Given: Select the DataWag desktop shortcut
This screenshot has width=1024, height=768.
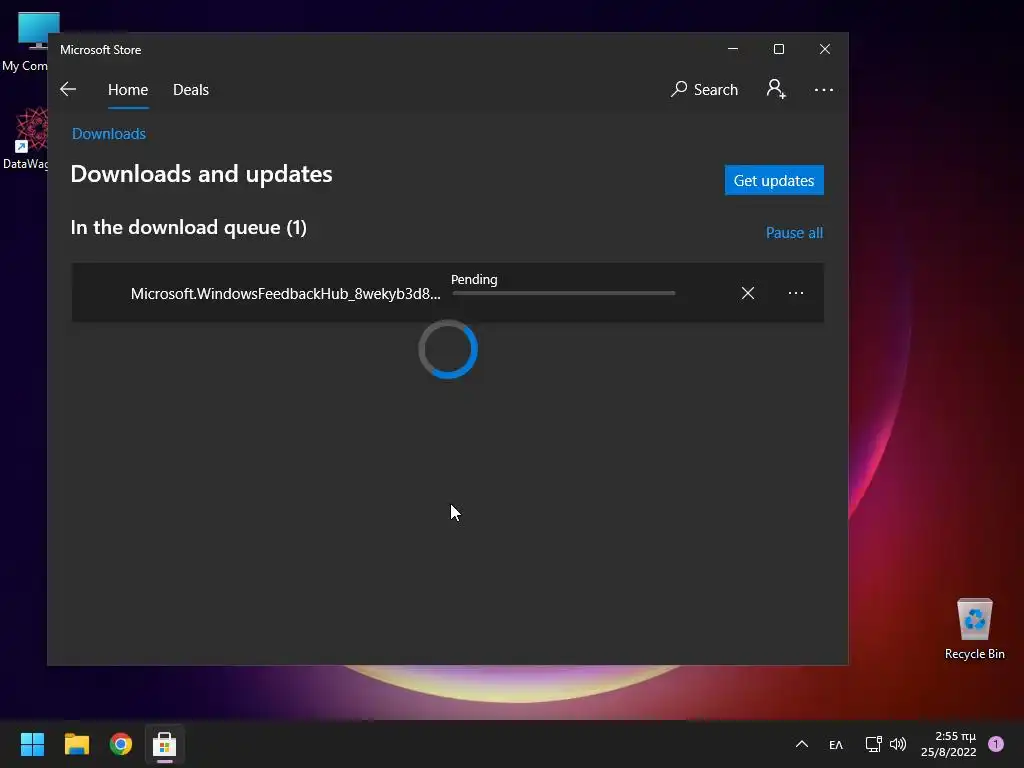Looking at the screenshot, I should click(x=25, y=138).
